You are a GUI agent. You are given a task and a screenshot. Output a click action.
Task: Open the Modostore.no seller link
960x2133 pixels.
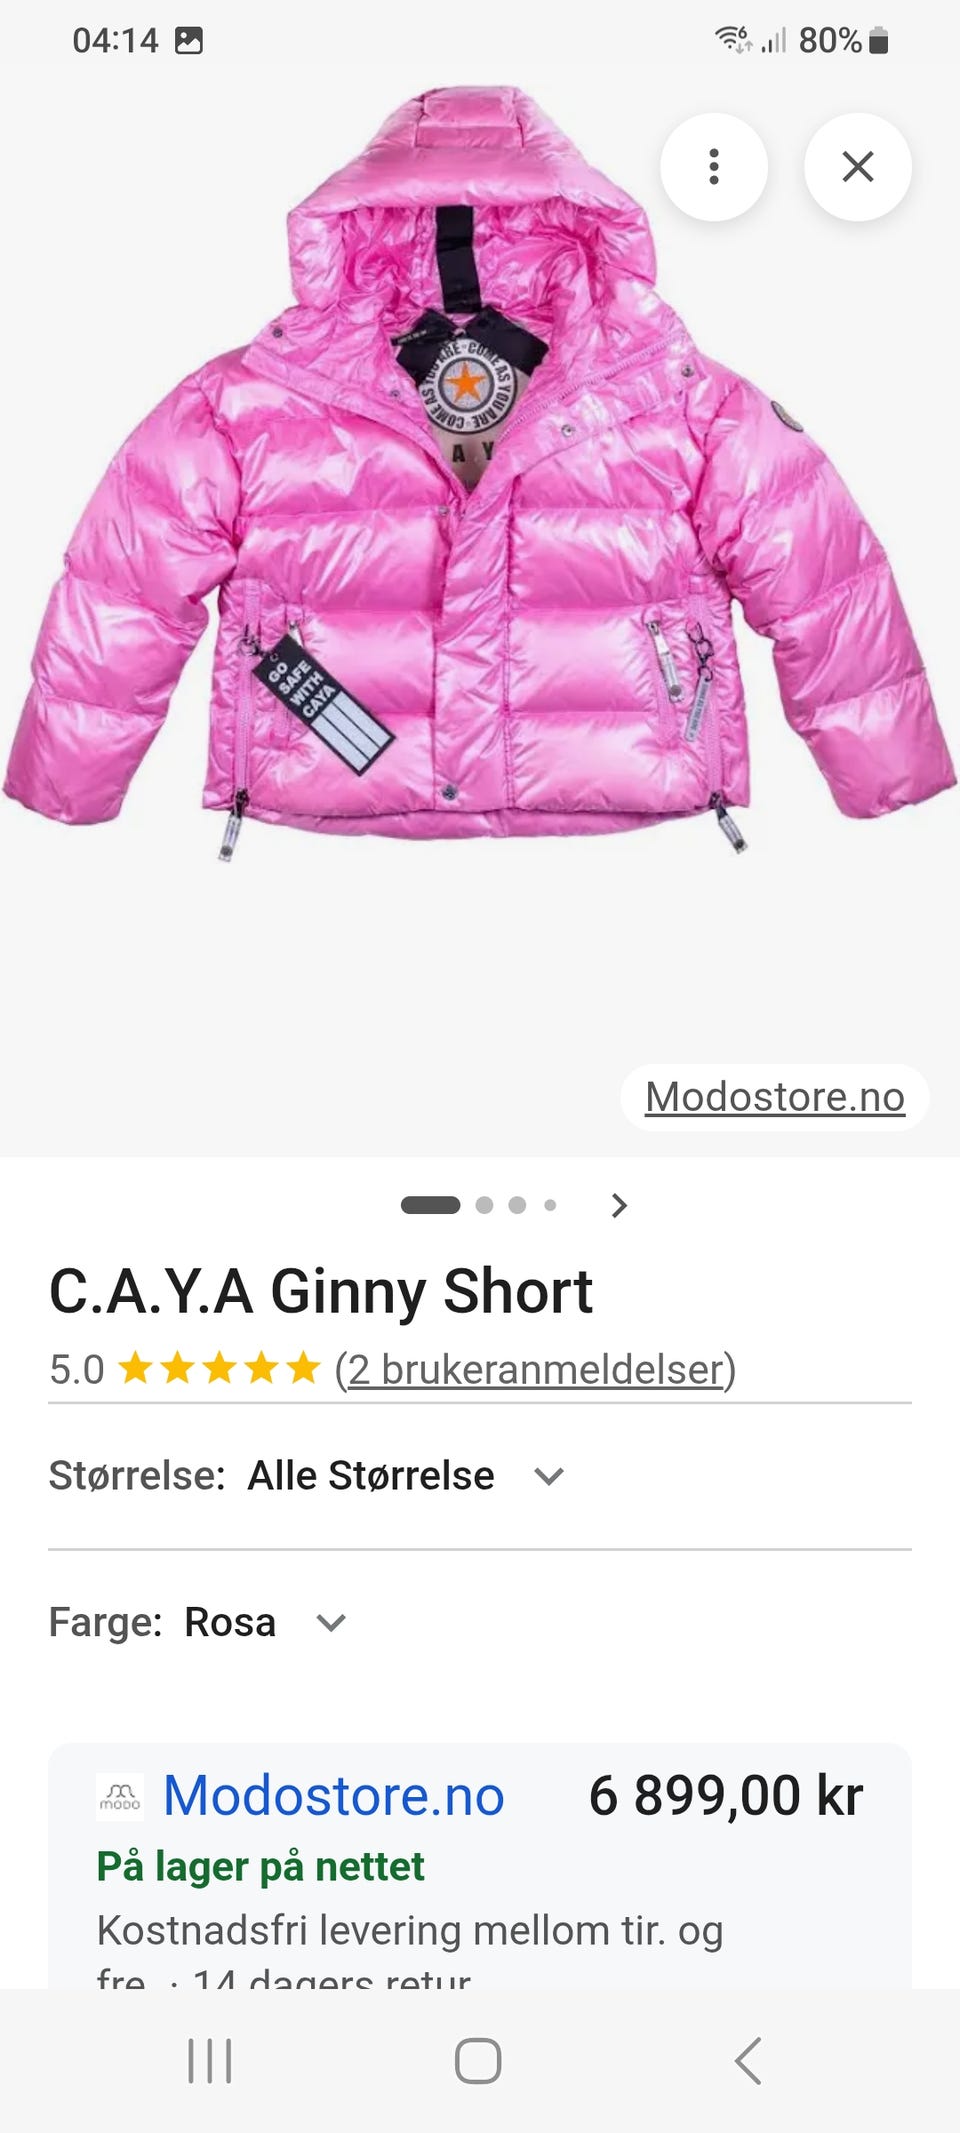click(x=334, y=1795)
